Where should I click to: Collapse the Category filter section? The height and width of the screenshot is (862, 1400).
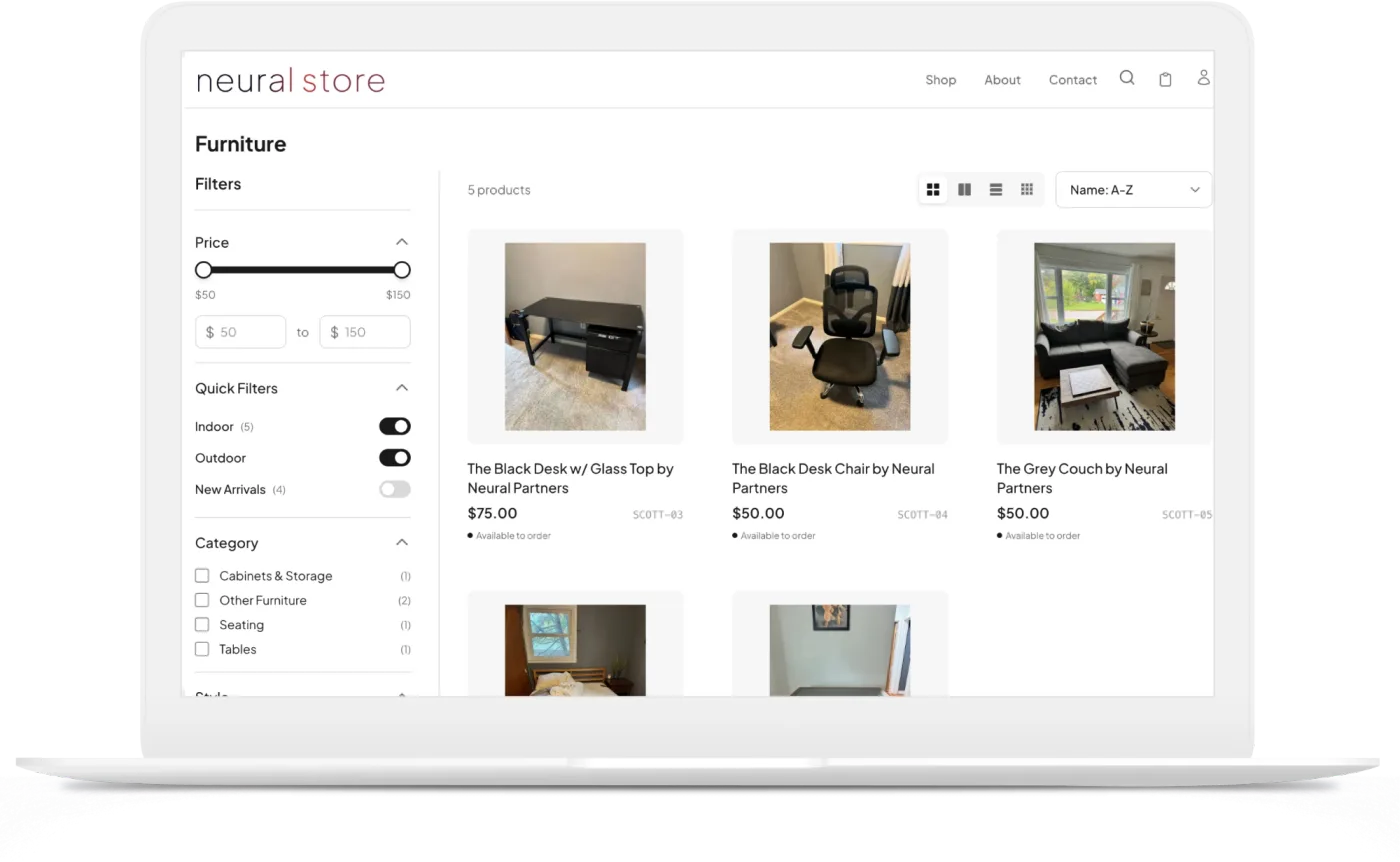(402, 542)
